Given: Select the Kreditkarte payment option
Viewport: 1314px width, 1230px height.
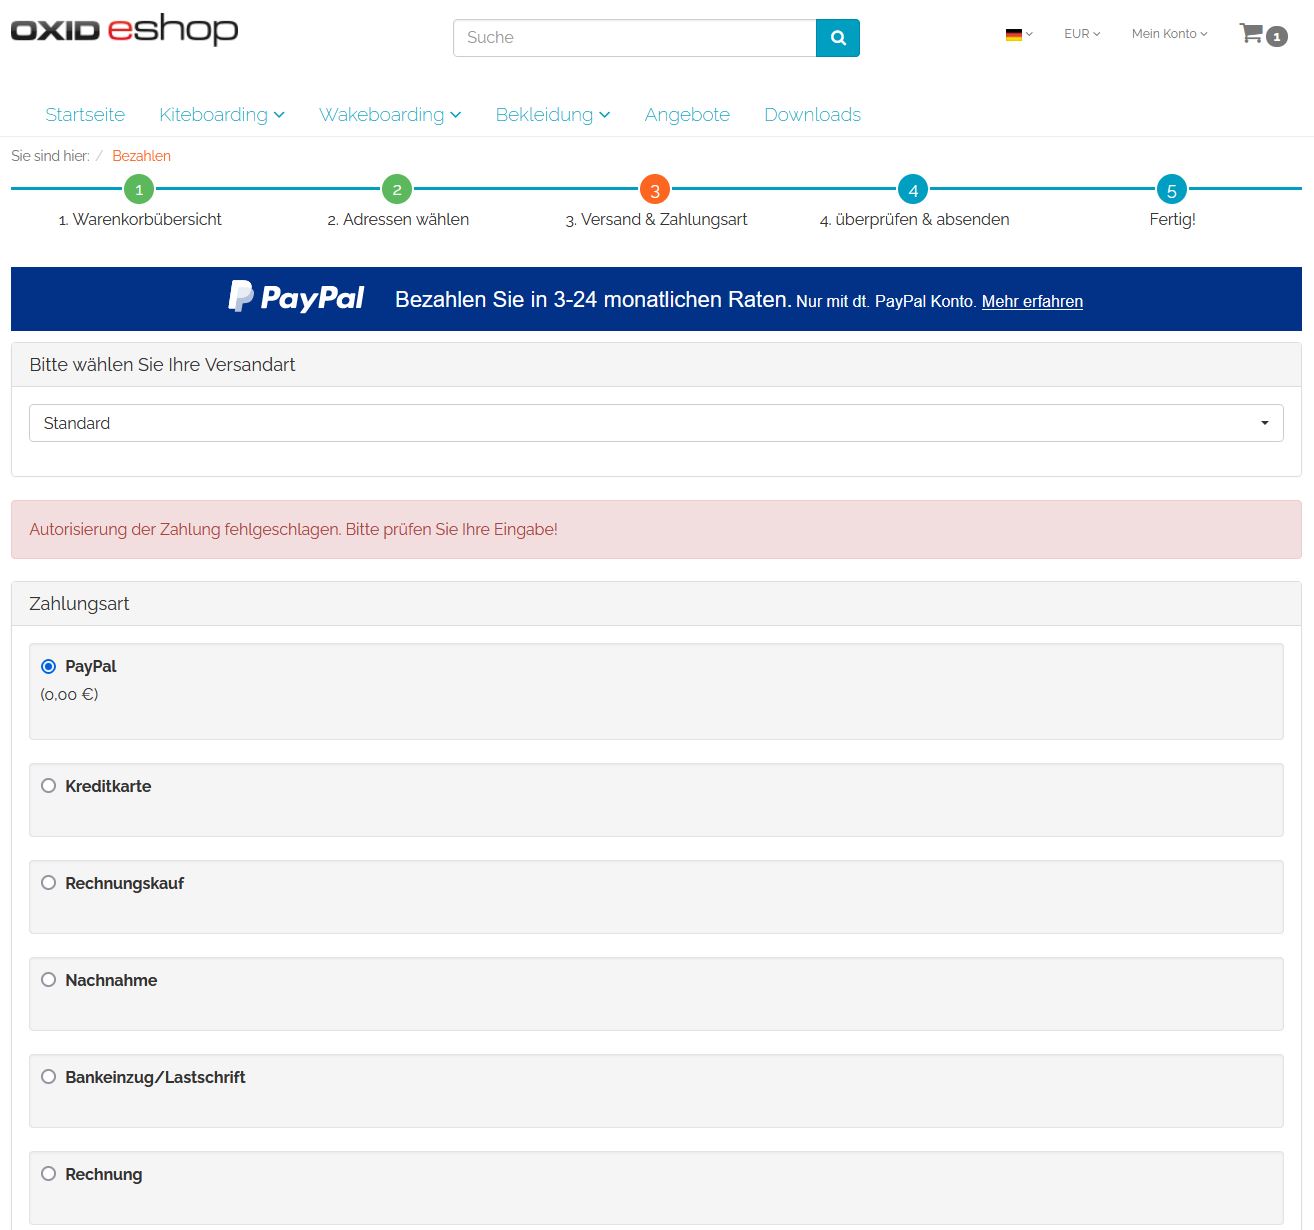Looking at the screenshot, I should [48, 786].
